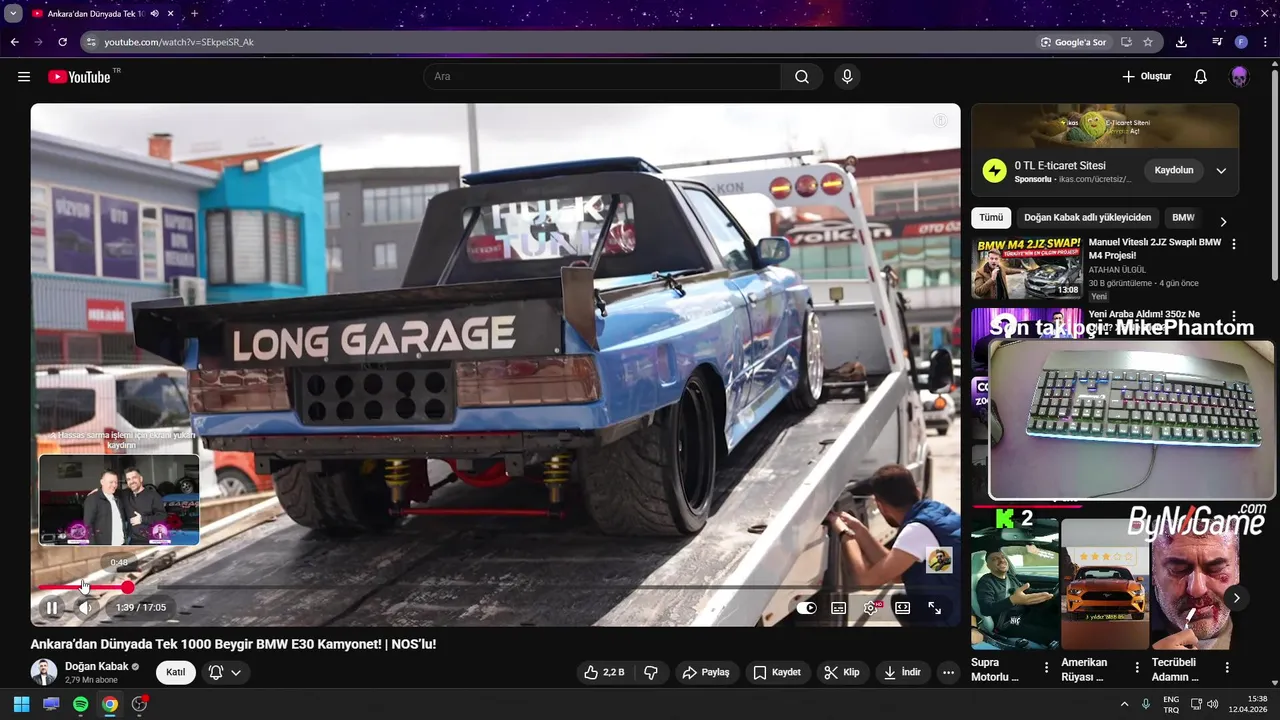Viewport: 1280px width, 720px height.
Task: Click the Kaydolun ad button
Action: [x=1174, y=170]
